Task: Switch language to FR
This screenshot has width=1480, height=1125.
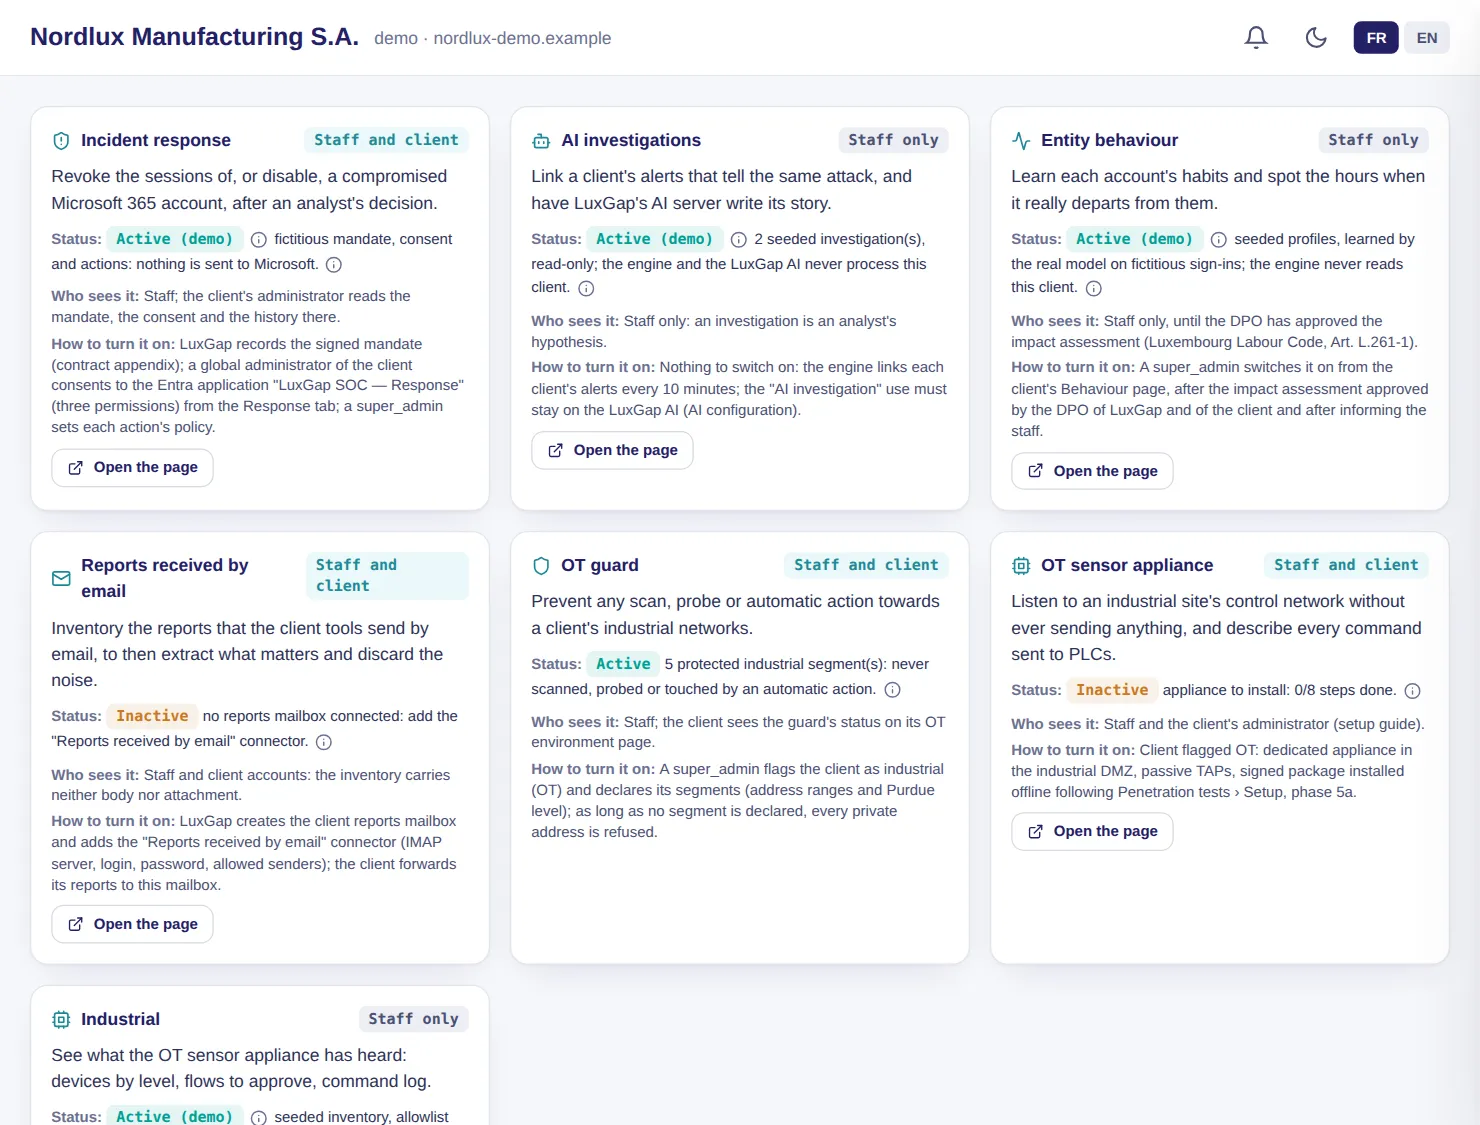Action: tap(1376, 38)
